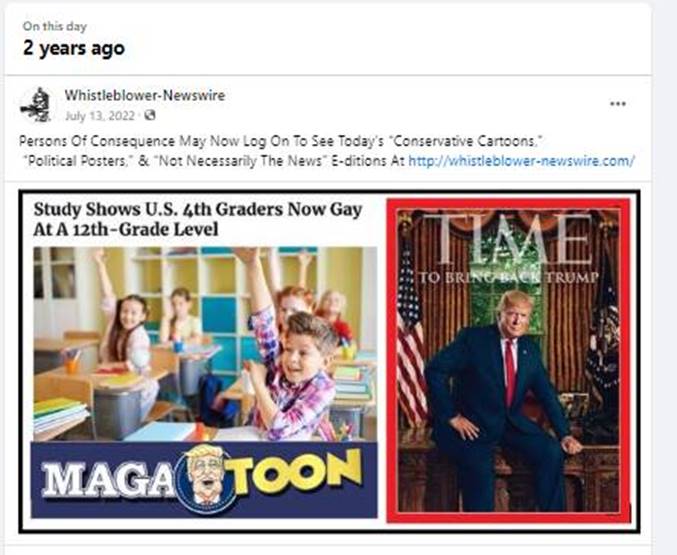Click the Whistleblower-Newswire profile avatar
This screenshot has height=555, width=677.
point(36,105)
